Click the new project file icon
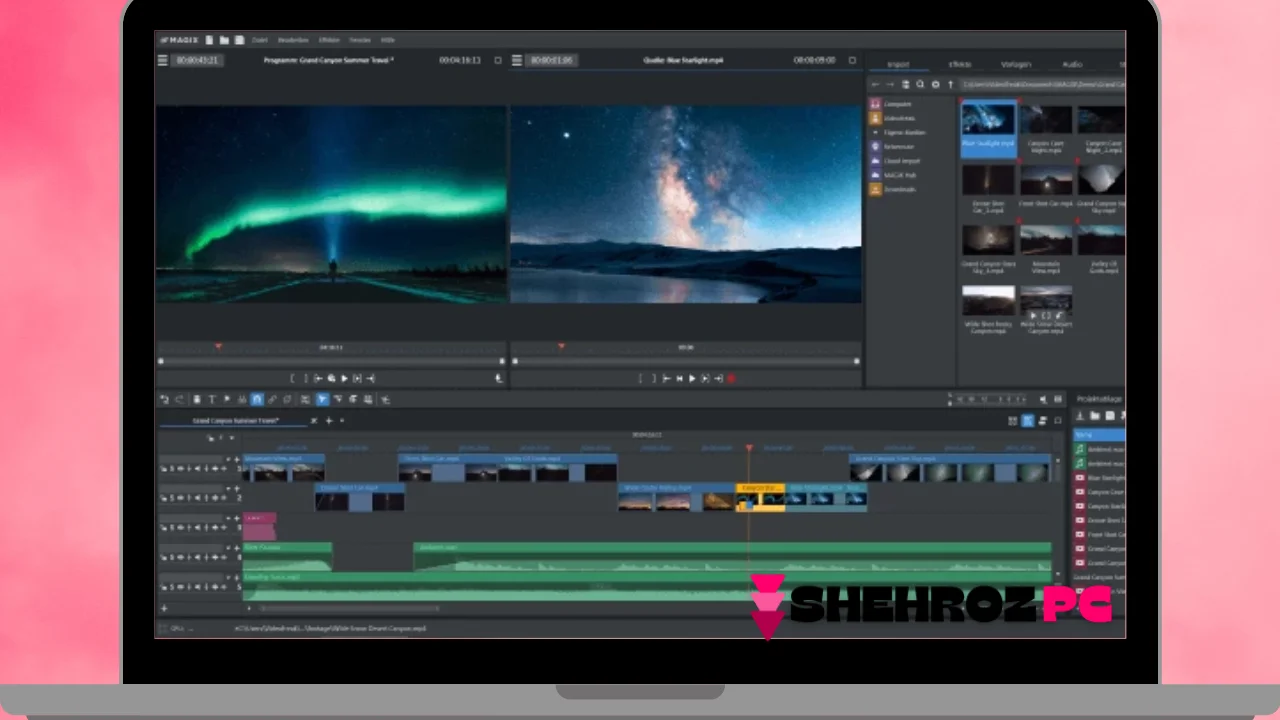The image size is (1280, 720). pos(210,40)
